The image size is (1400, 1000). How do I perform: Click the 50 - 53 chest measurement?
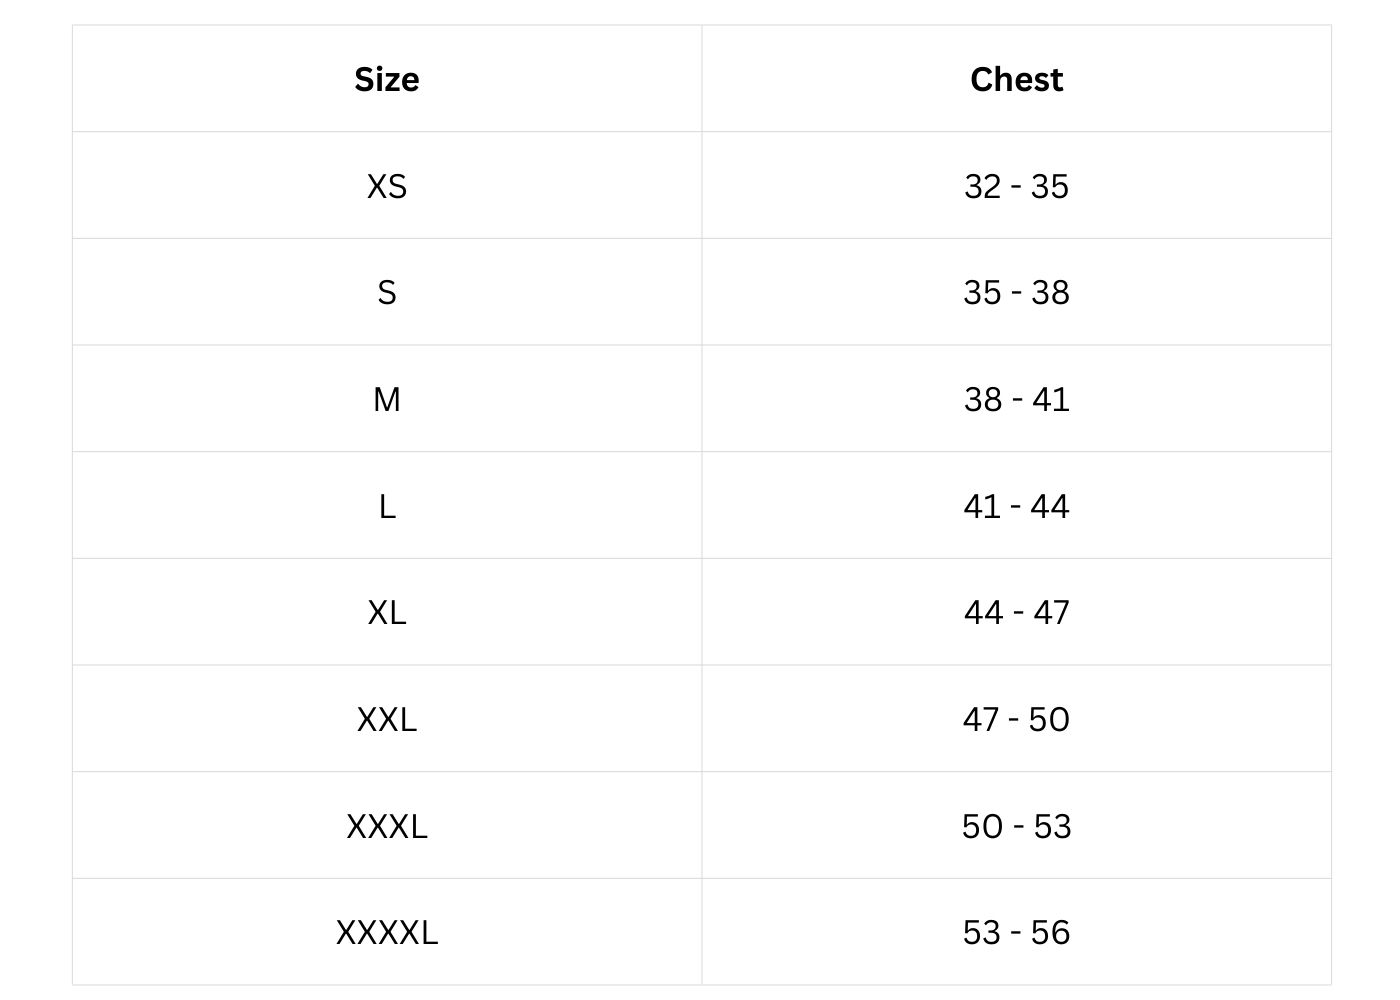tap(1016, 826)
